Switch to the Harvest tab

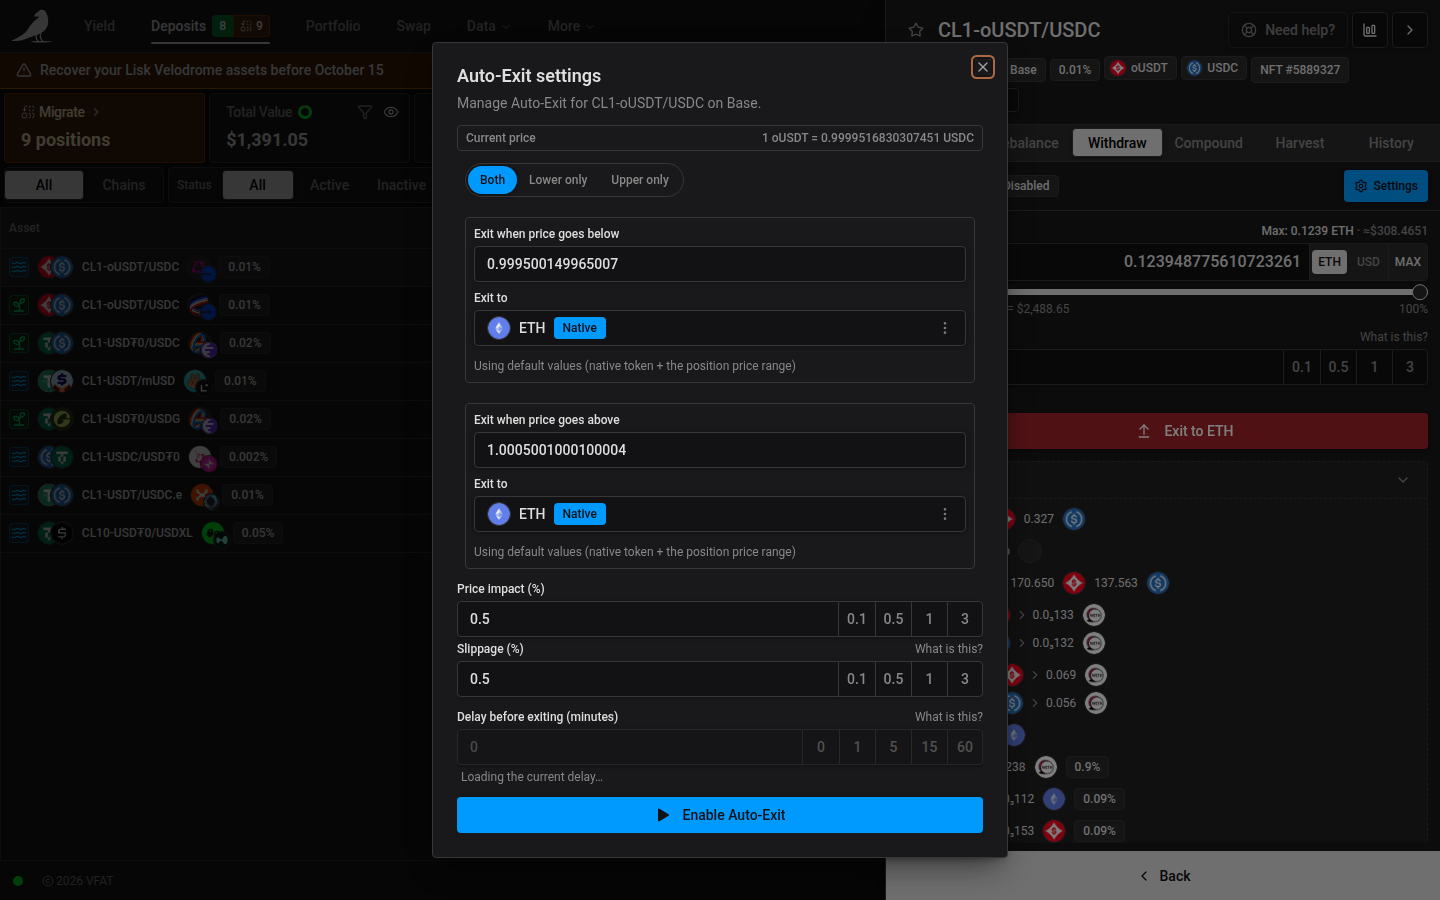tap(1299, 143)
